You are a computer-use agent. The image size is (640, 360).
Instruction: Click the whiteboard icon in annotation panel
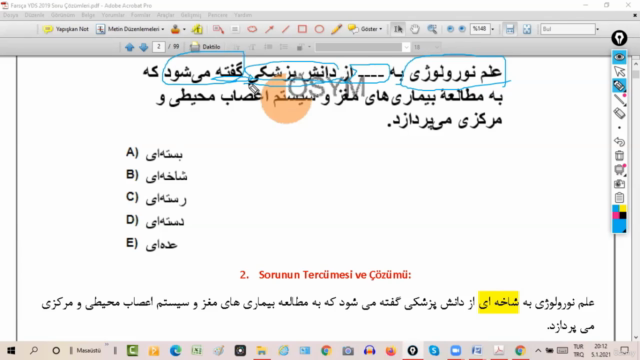pyautogui.click(x=620, y=170)
